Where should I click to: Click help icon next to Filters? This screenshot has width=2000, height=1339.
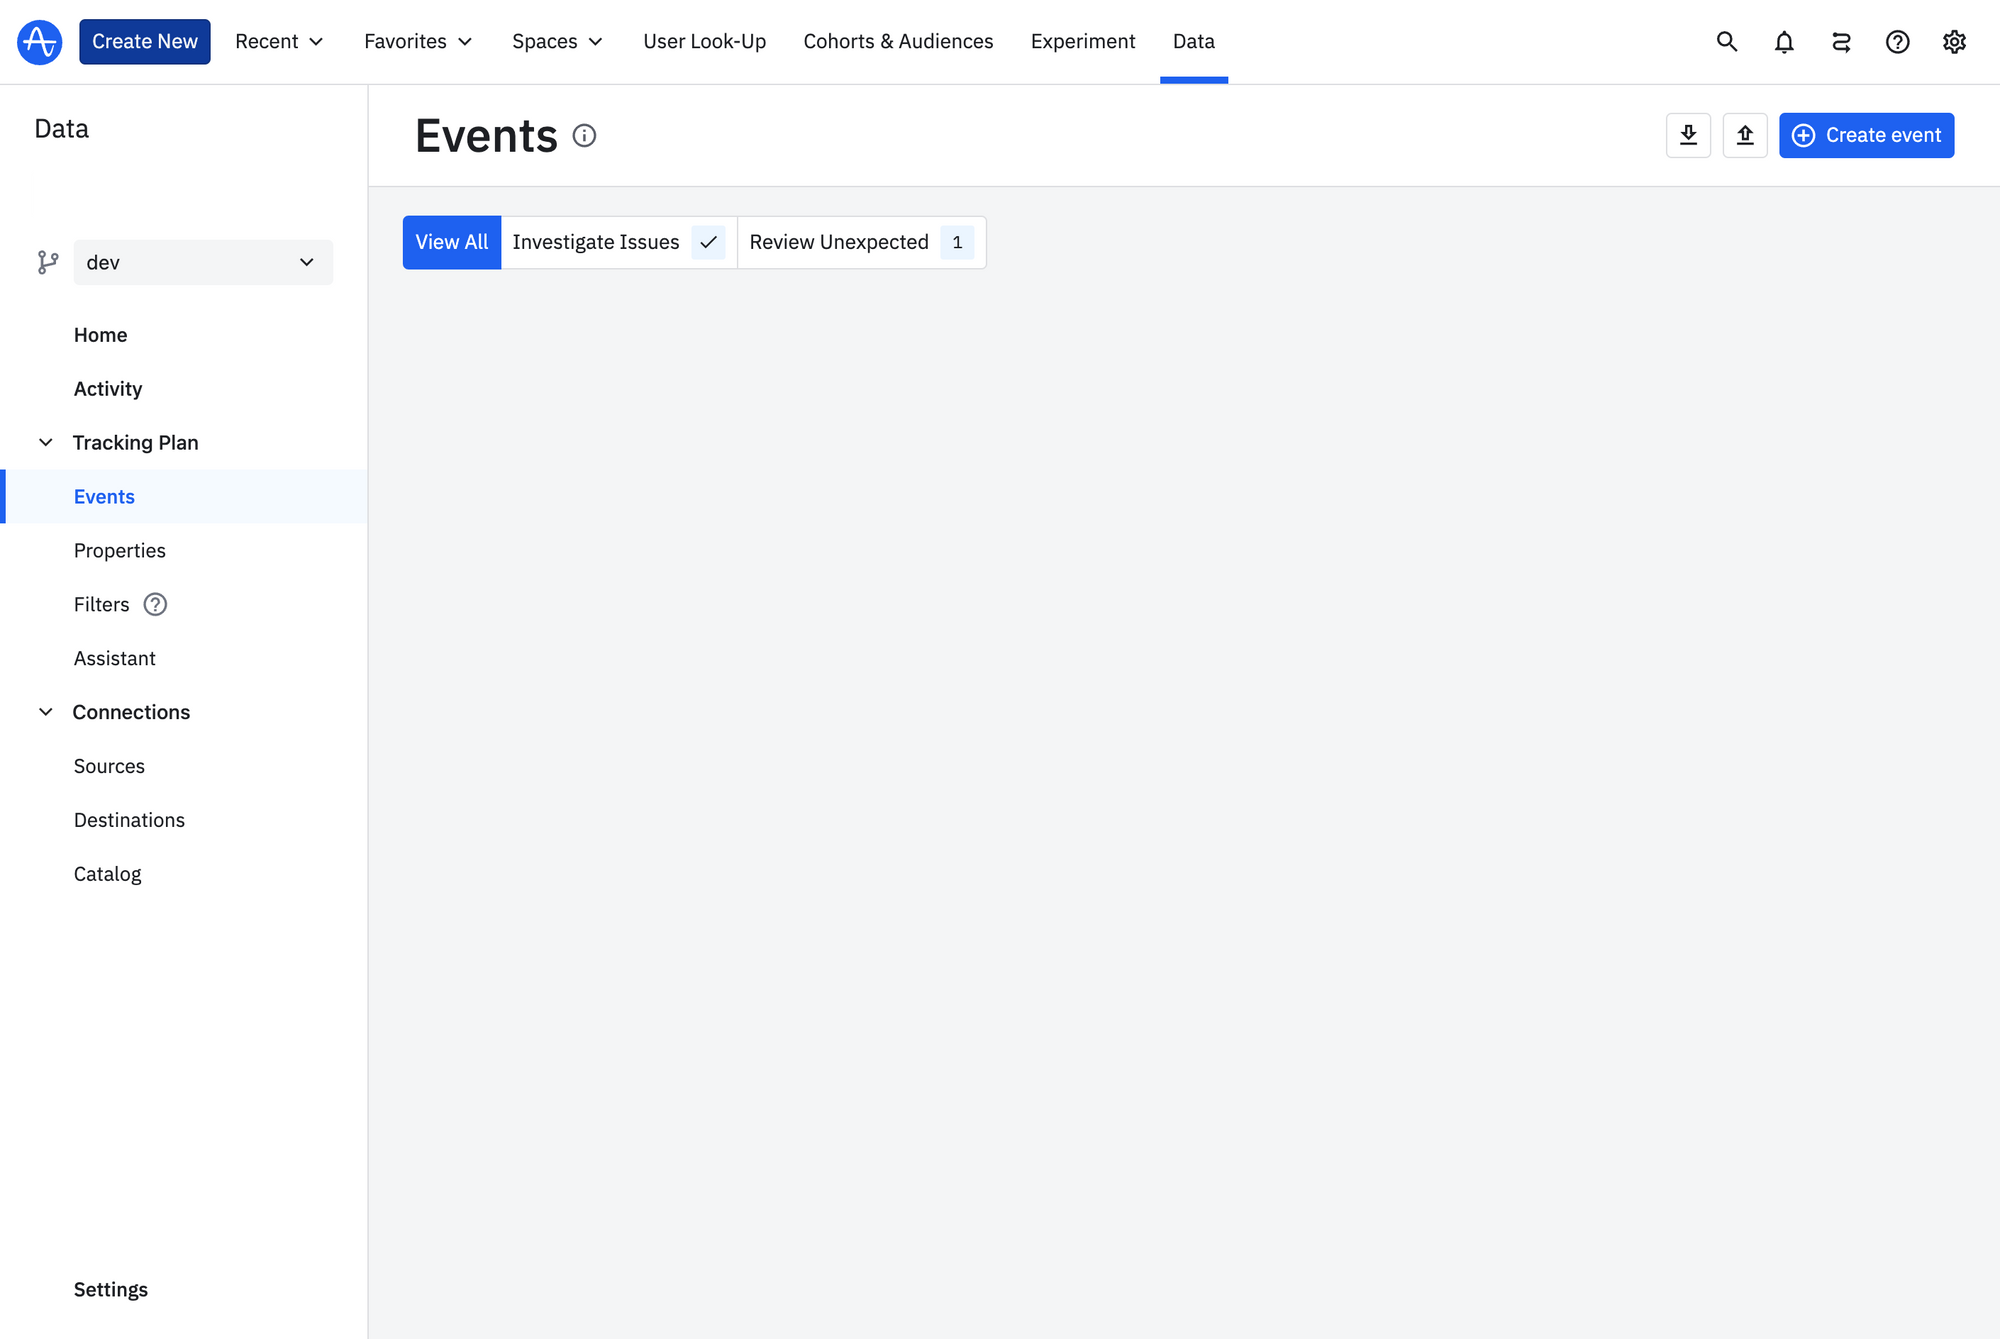155,604
